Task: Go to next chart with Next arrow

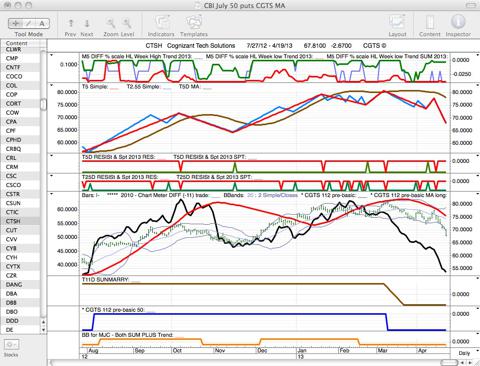Action: click(87, 23)
